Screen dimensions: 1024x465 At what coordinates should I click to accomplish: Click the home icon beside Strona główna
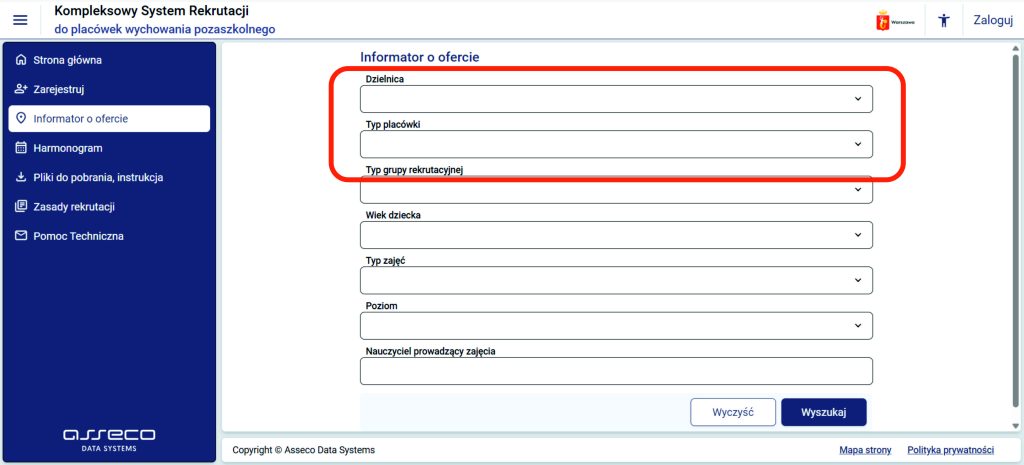20,60
